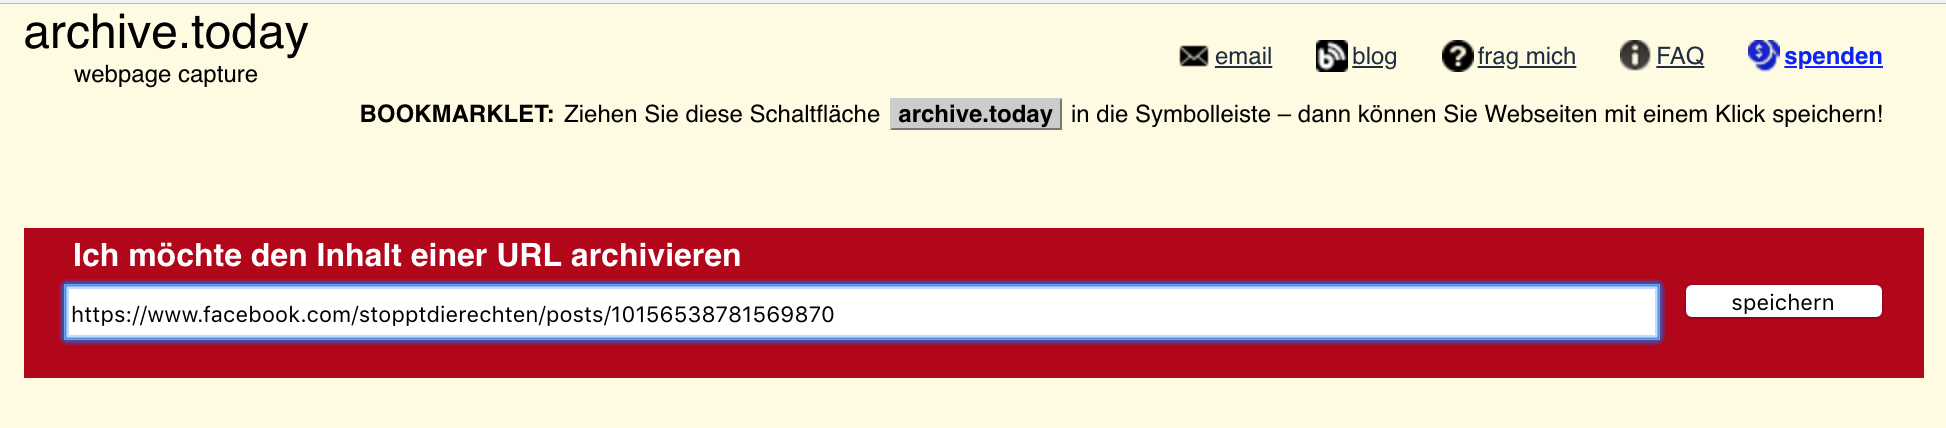This screenshot has height=428, width=1946.
Task: Click the heading Ich möchte den Inhalt archivieren
Action: pyautogui.click(x=406, y=255)
